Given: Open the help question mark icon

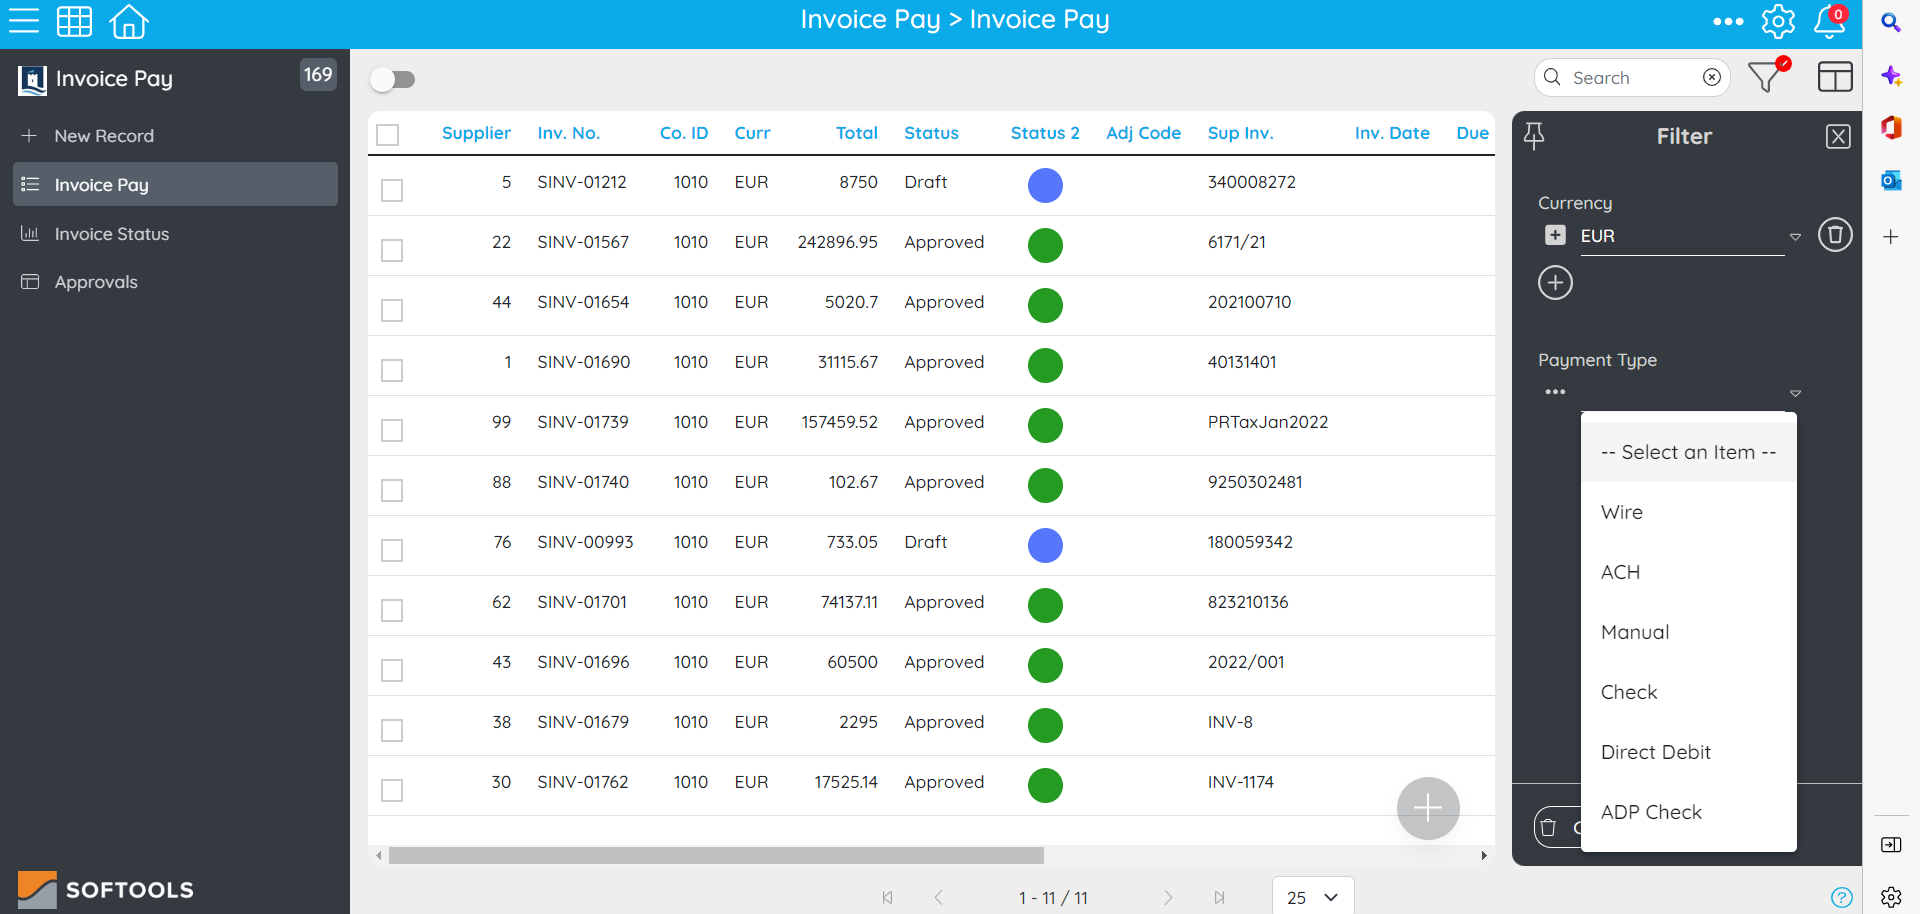Looking at the screenshot, I should point(1842,897).
